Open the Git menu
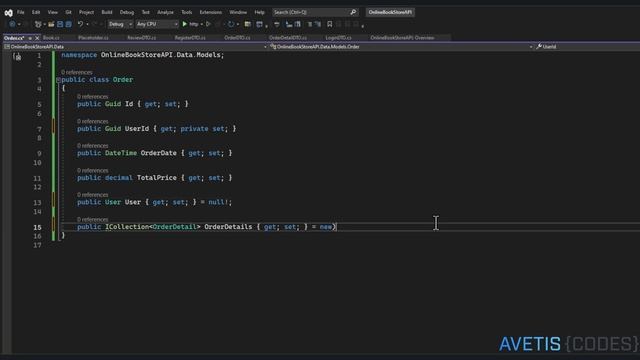Image resolution: width=640 pixels, height=360 pixels. [68, 12]
